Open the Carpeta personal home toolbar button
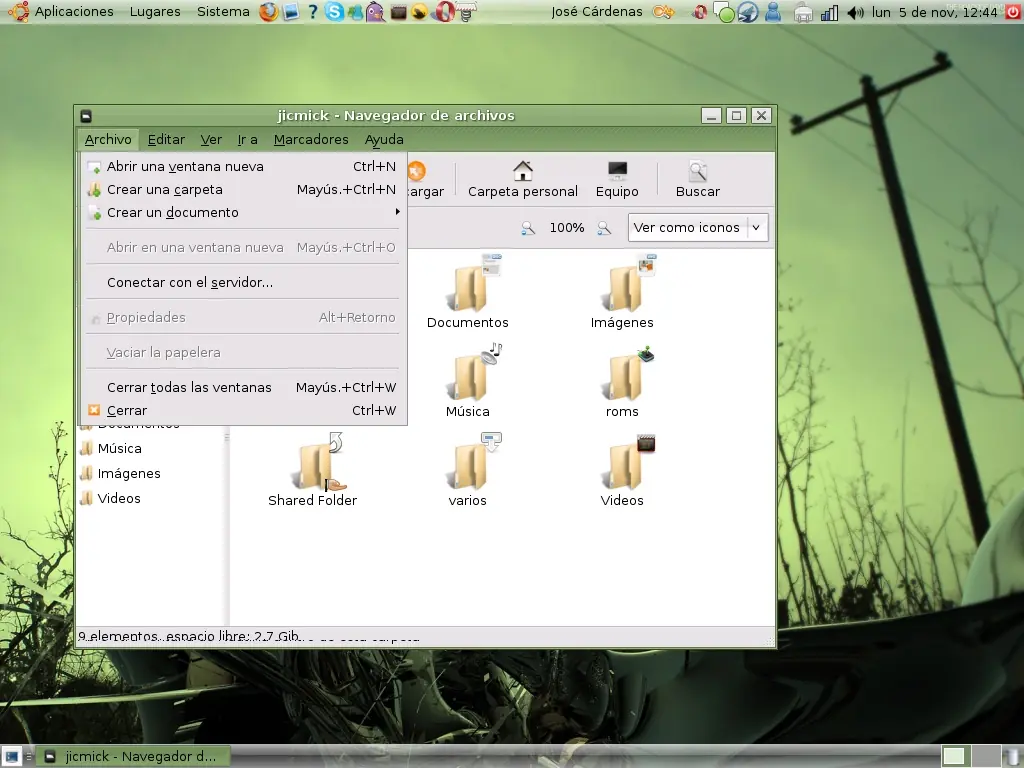 point(522,180)
